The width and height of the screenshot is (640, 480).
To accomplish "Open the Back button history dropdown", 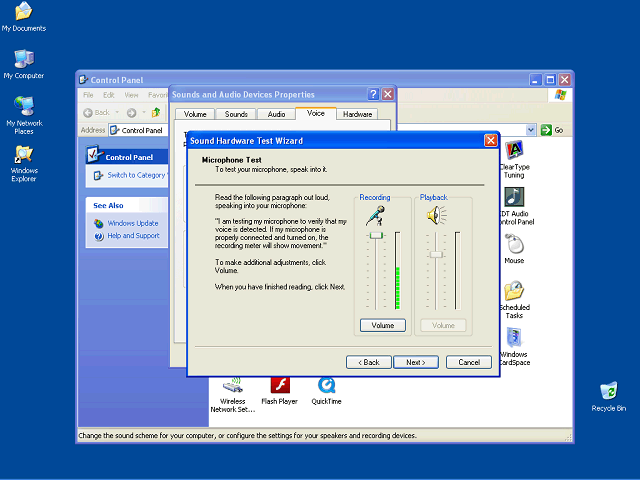I will 117,112.
